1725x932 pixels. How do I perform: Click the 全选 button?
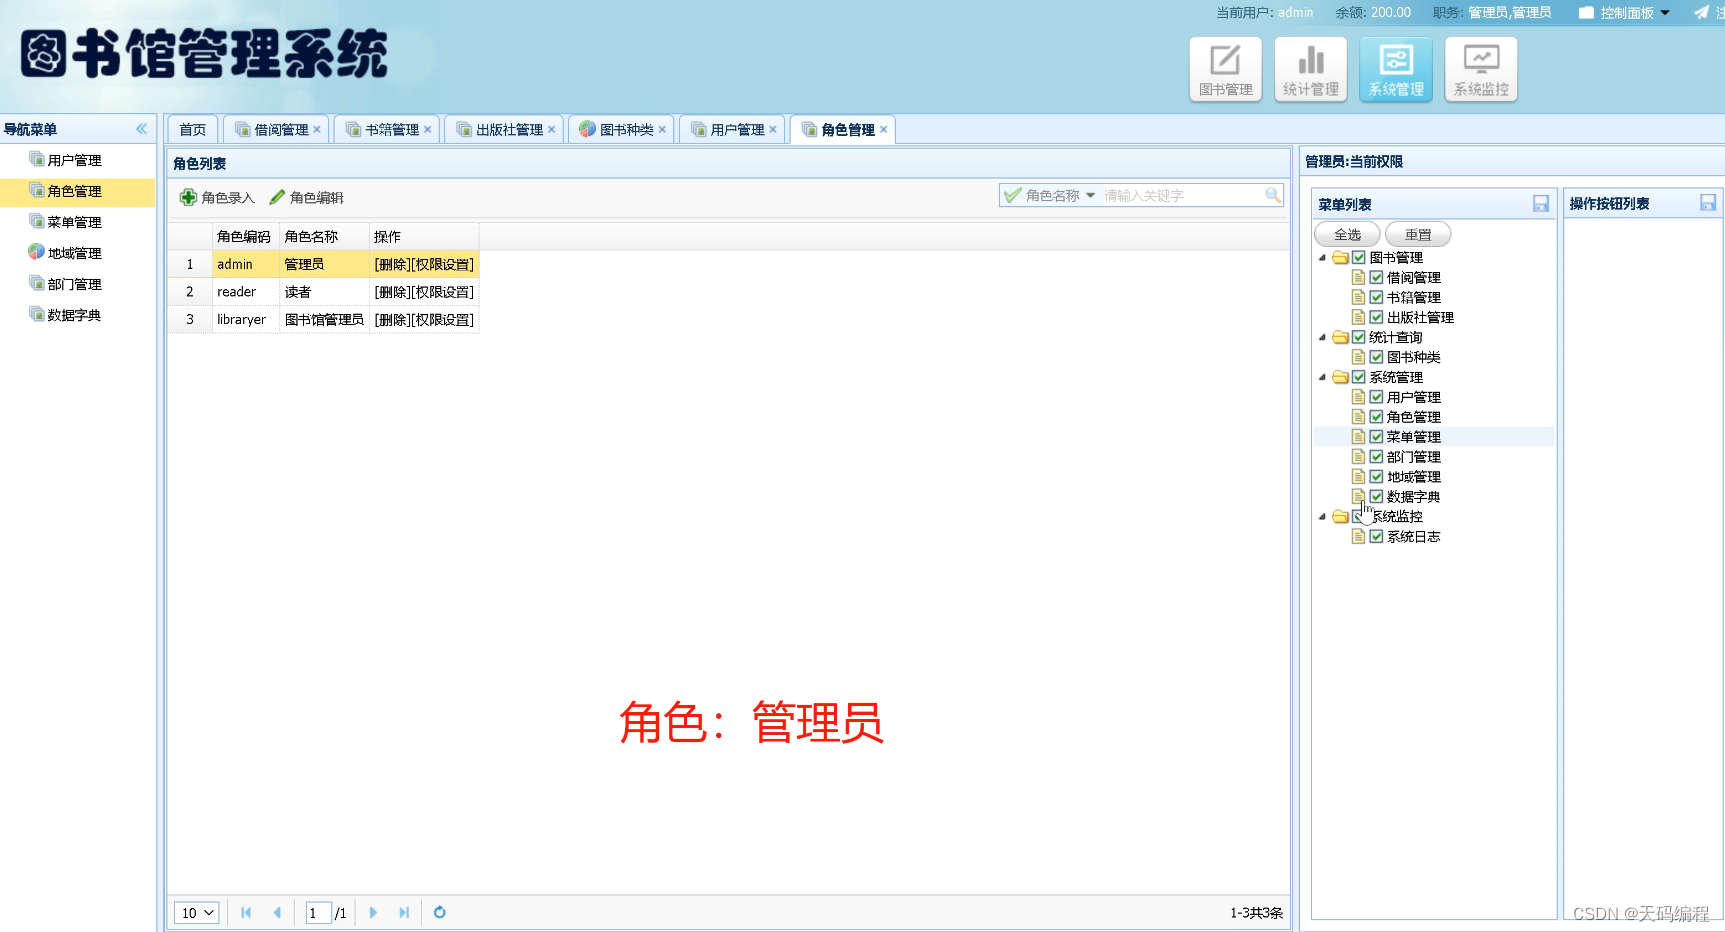(1347, 234)
